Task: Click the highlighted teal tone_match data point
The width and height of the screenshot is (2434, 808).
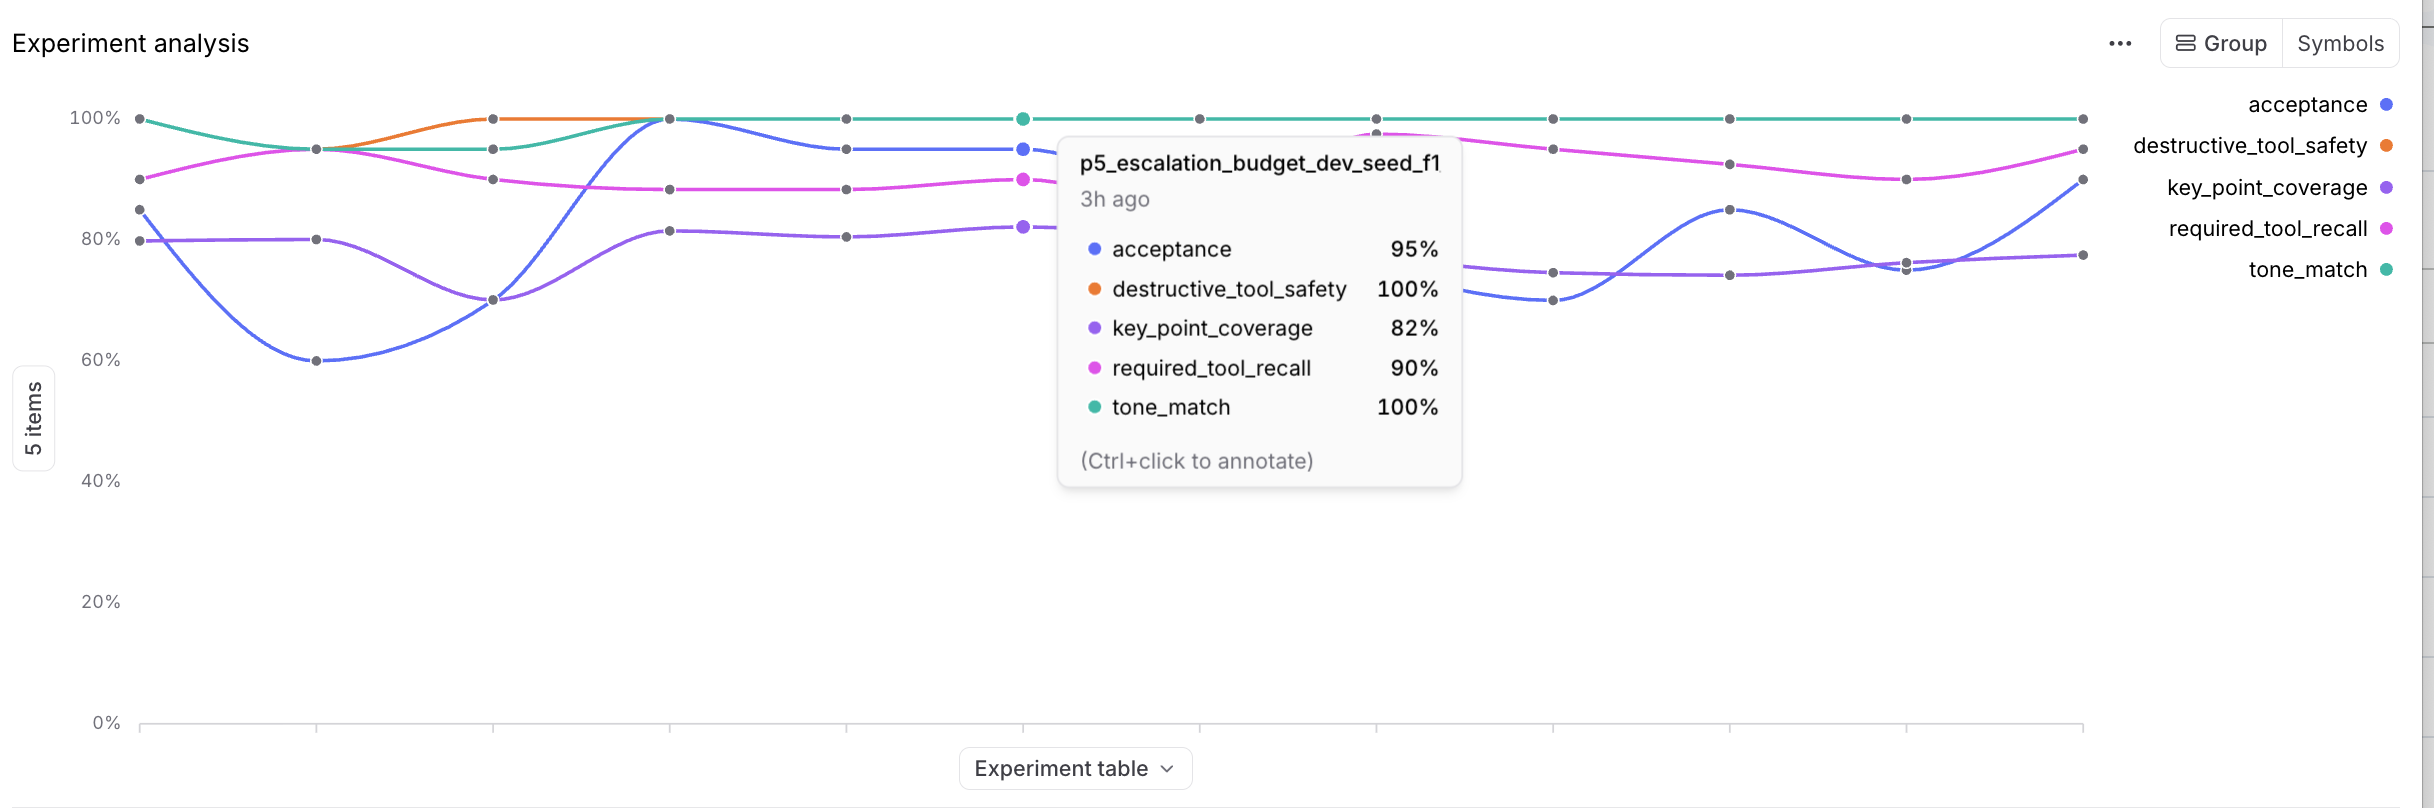Action: coord(1023,119)
